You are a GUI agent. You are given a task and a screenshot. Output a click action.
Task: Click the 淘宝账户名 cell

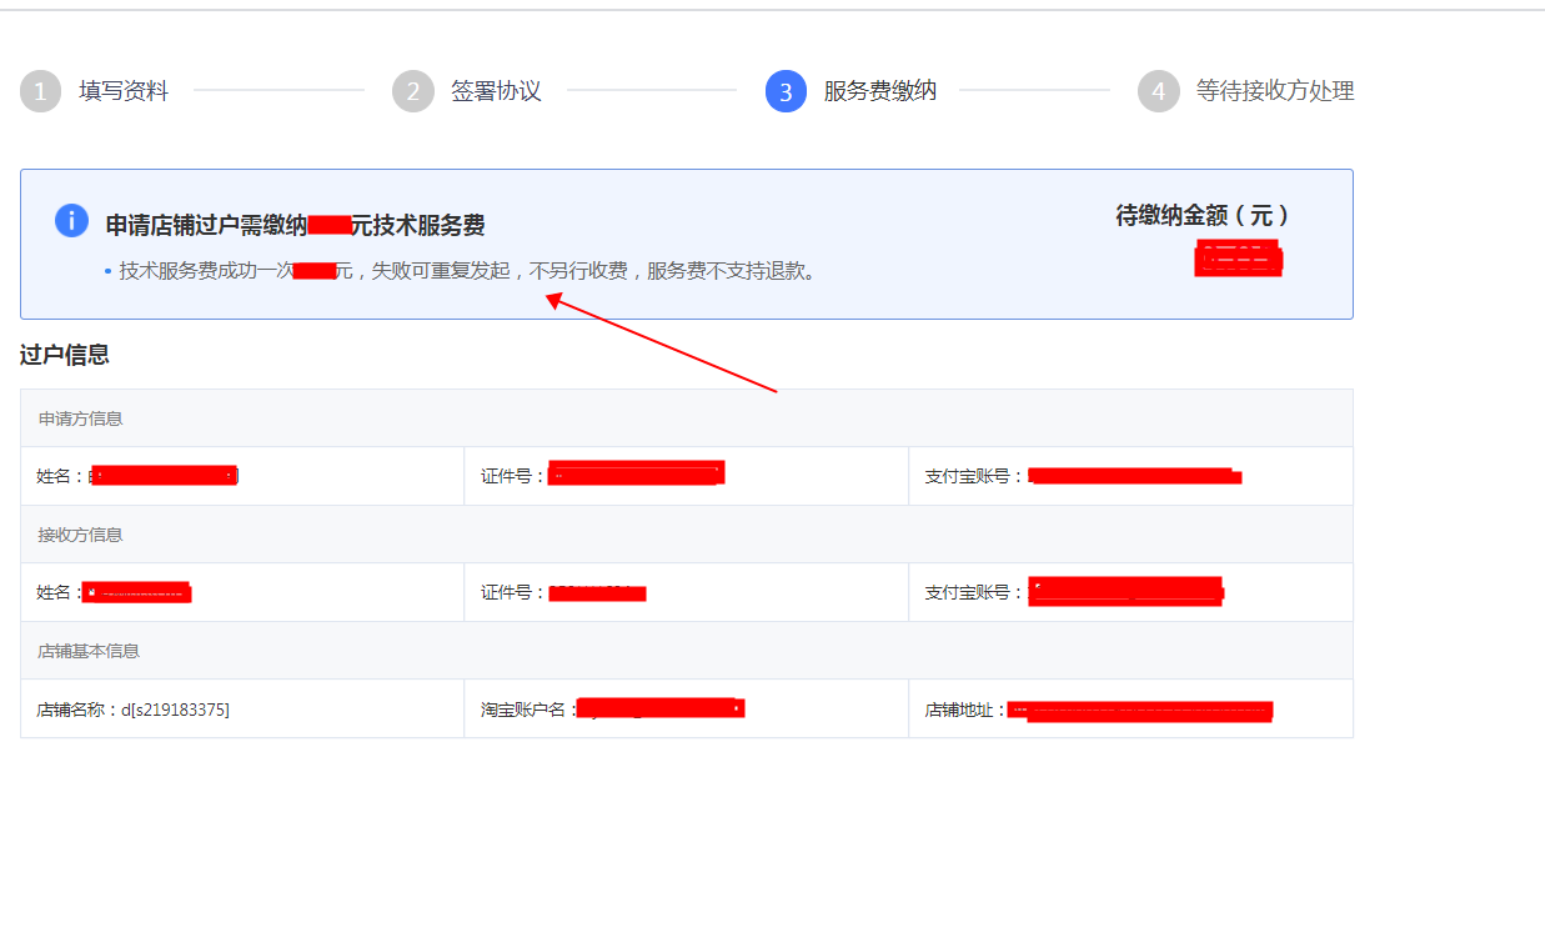686,709
